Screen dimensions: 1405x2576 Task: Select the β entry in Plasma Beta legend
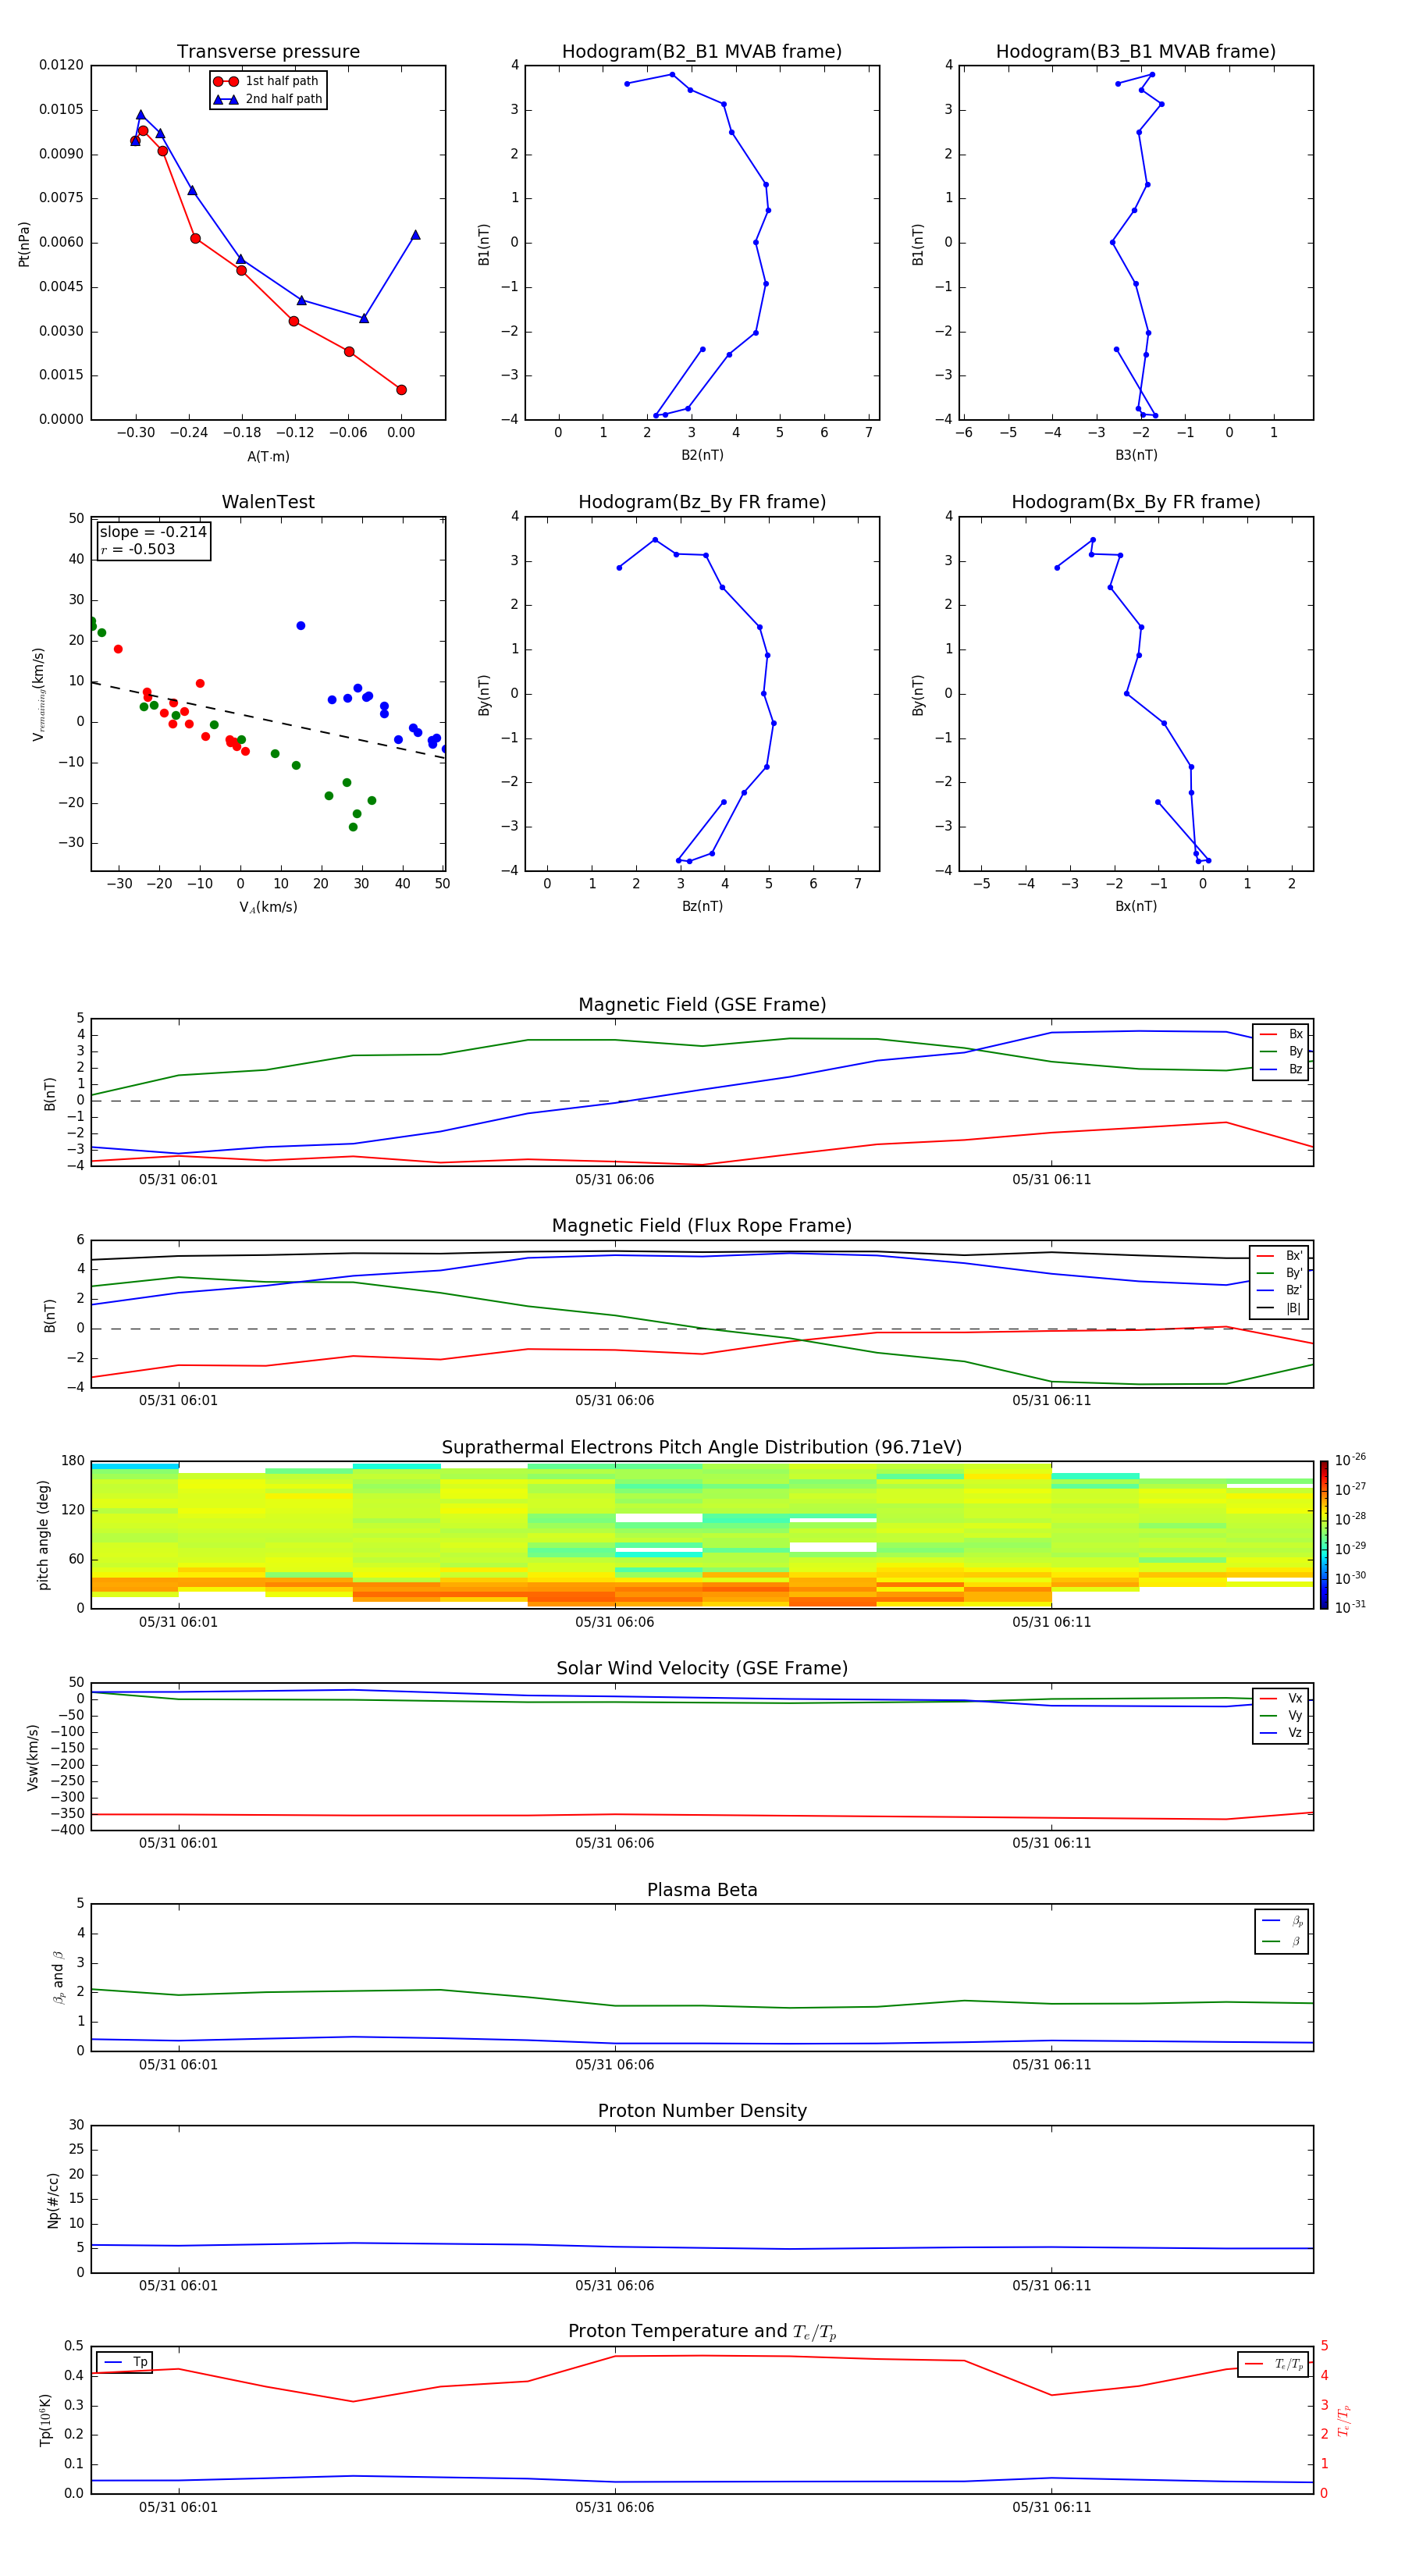point(1282,1941)
